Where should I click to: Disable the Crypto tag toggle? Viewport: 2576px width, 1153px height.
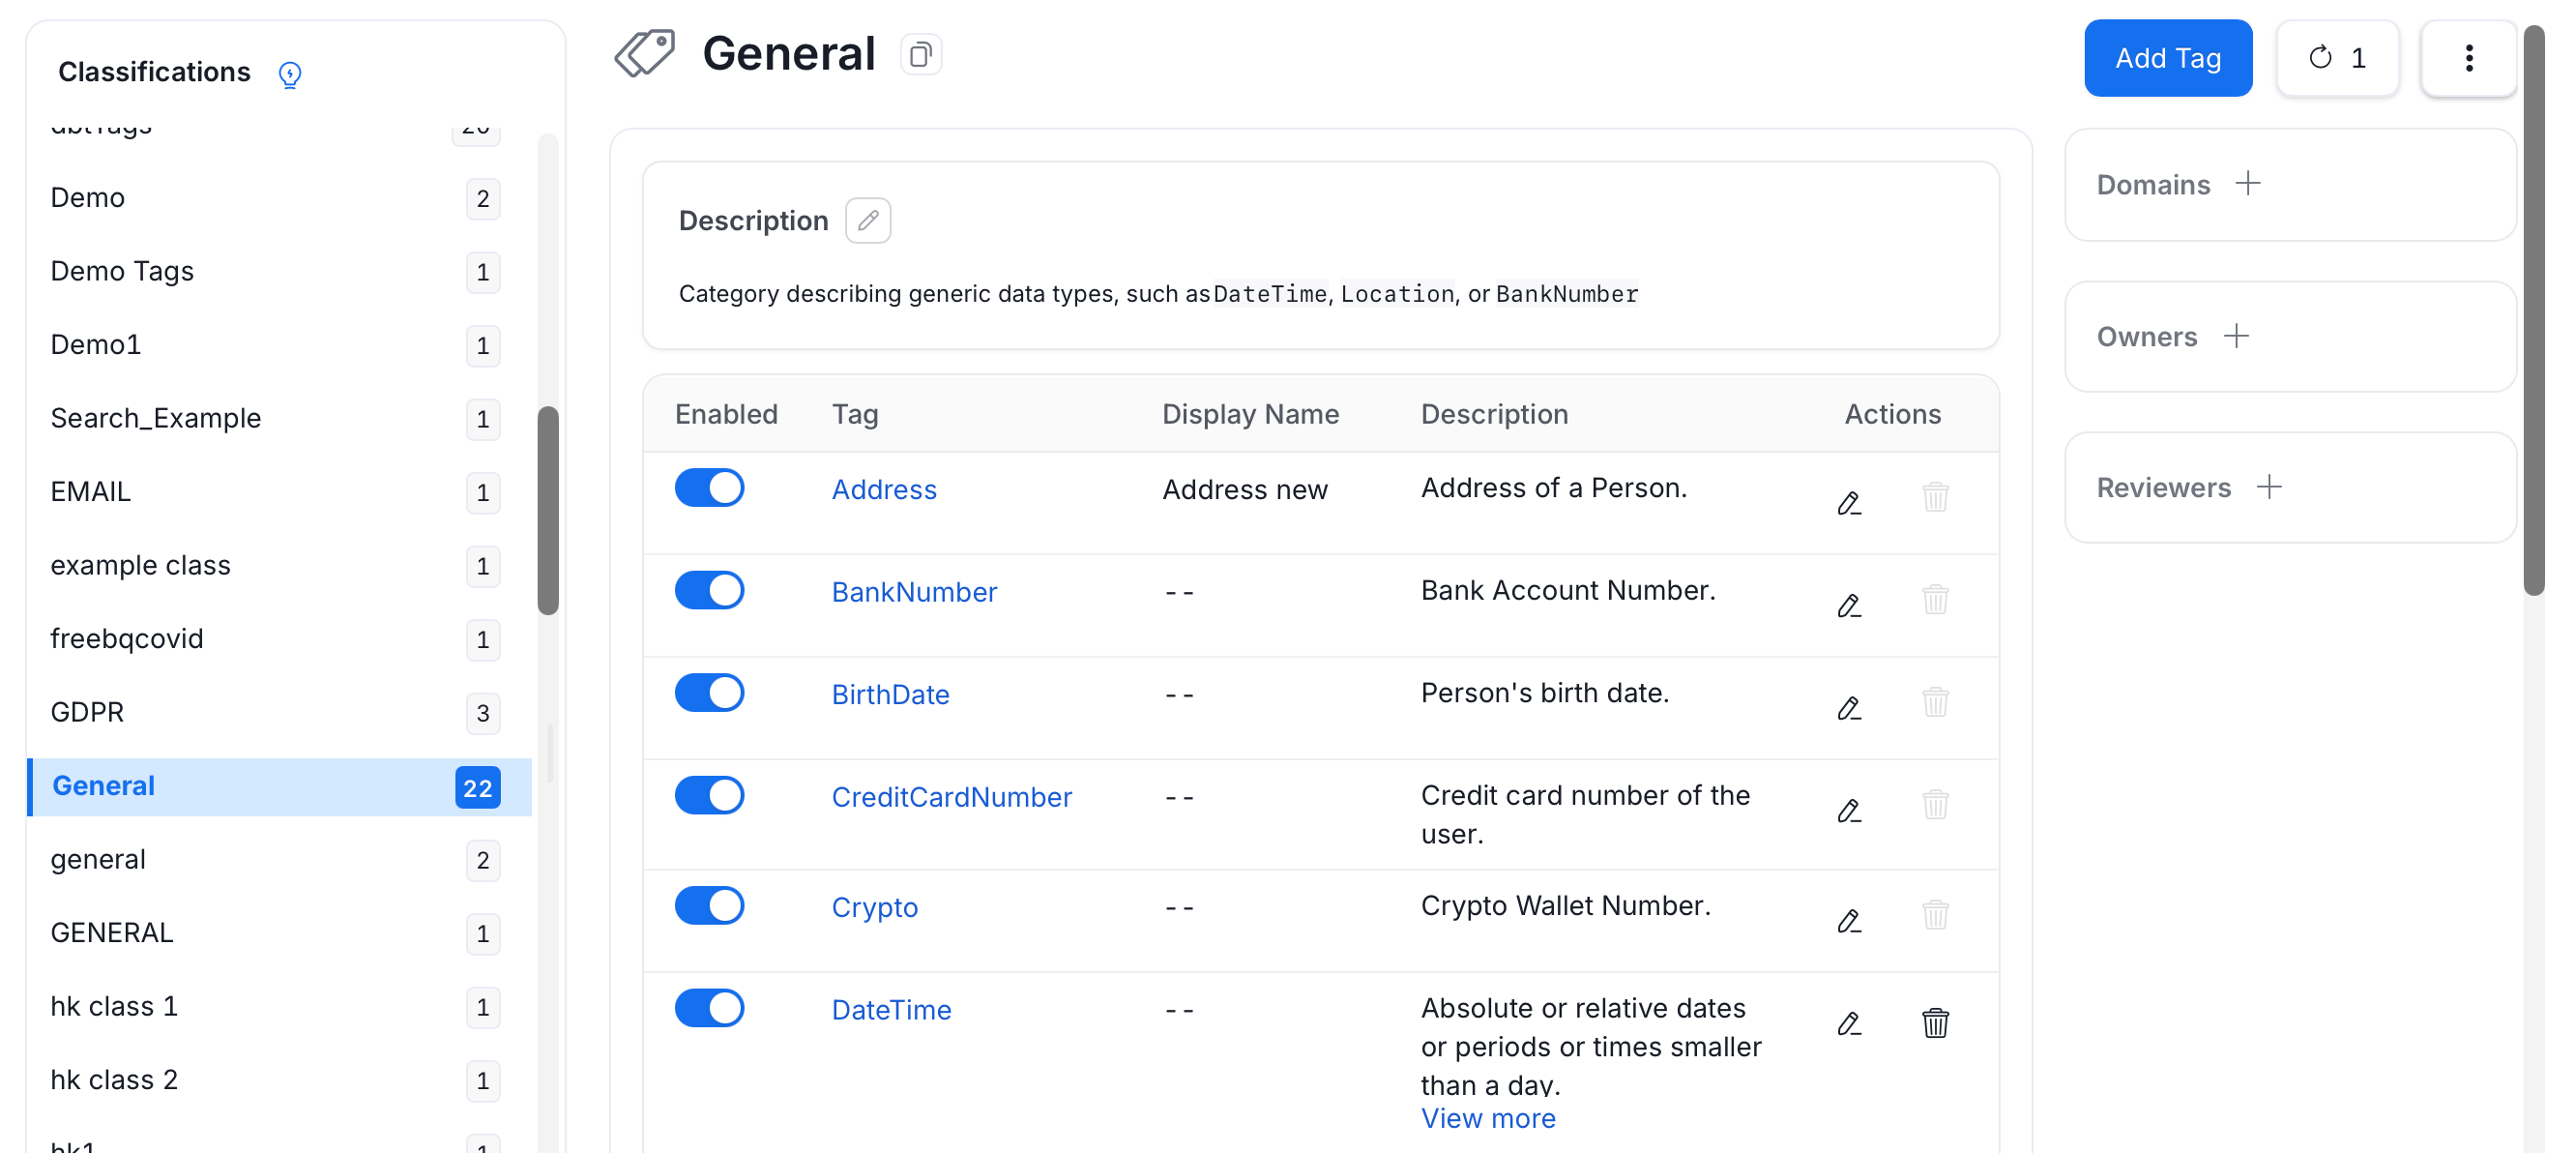[709, 906]
